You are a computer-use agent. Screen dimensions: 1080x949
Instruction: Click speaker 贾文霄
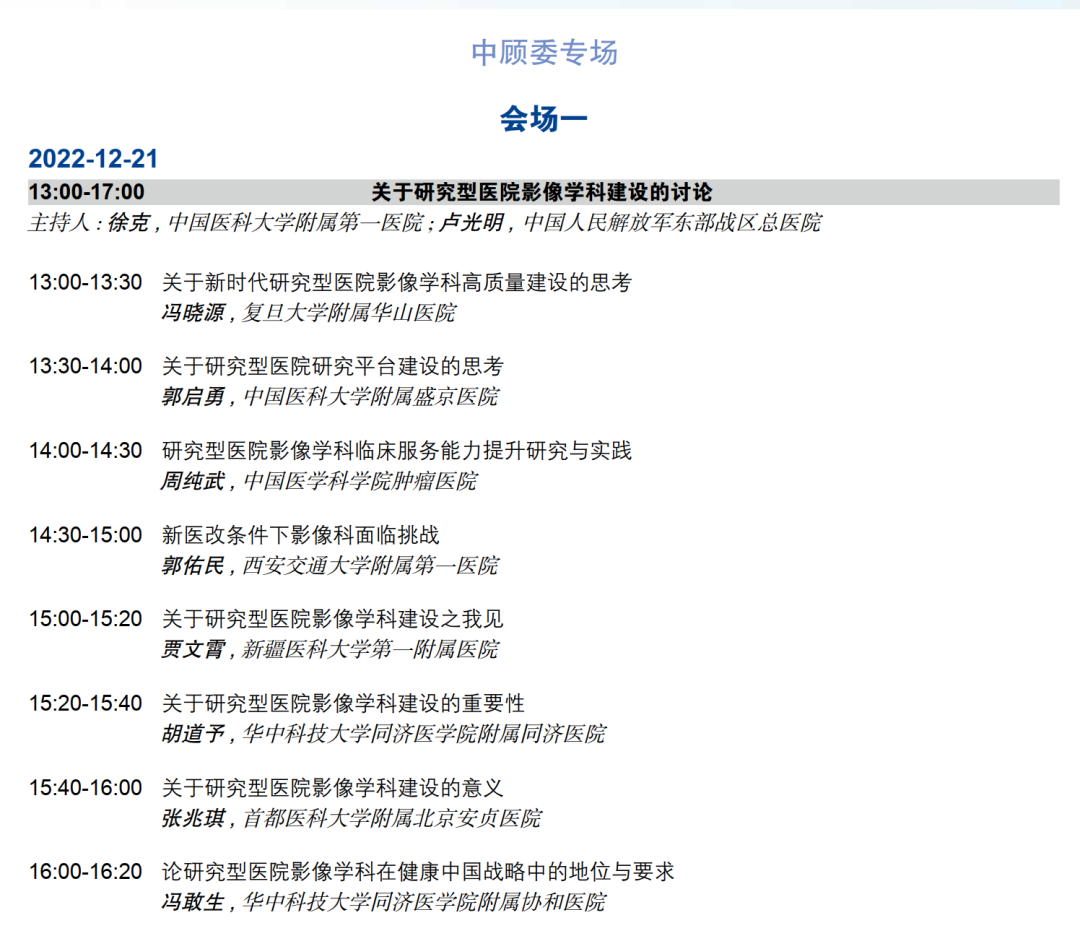pos(193,649)
